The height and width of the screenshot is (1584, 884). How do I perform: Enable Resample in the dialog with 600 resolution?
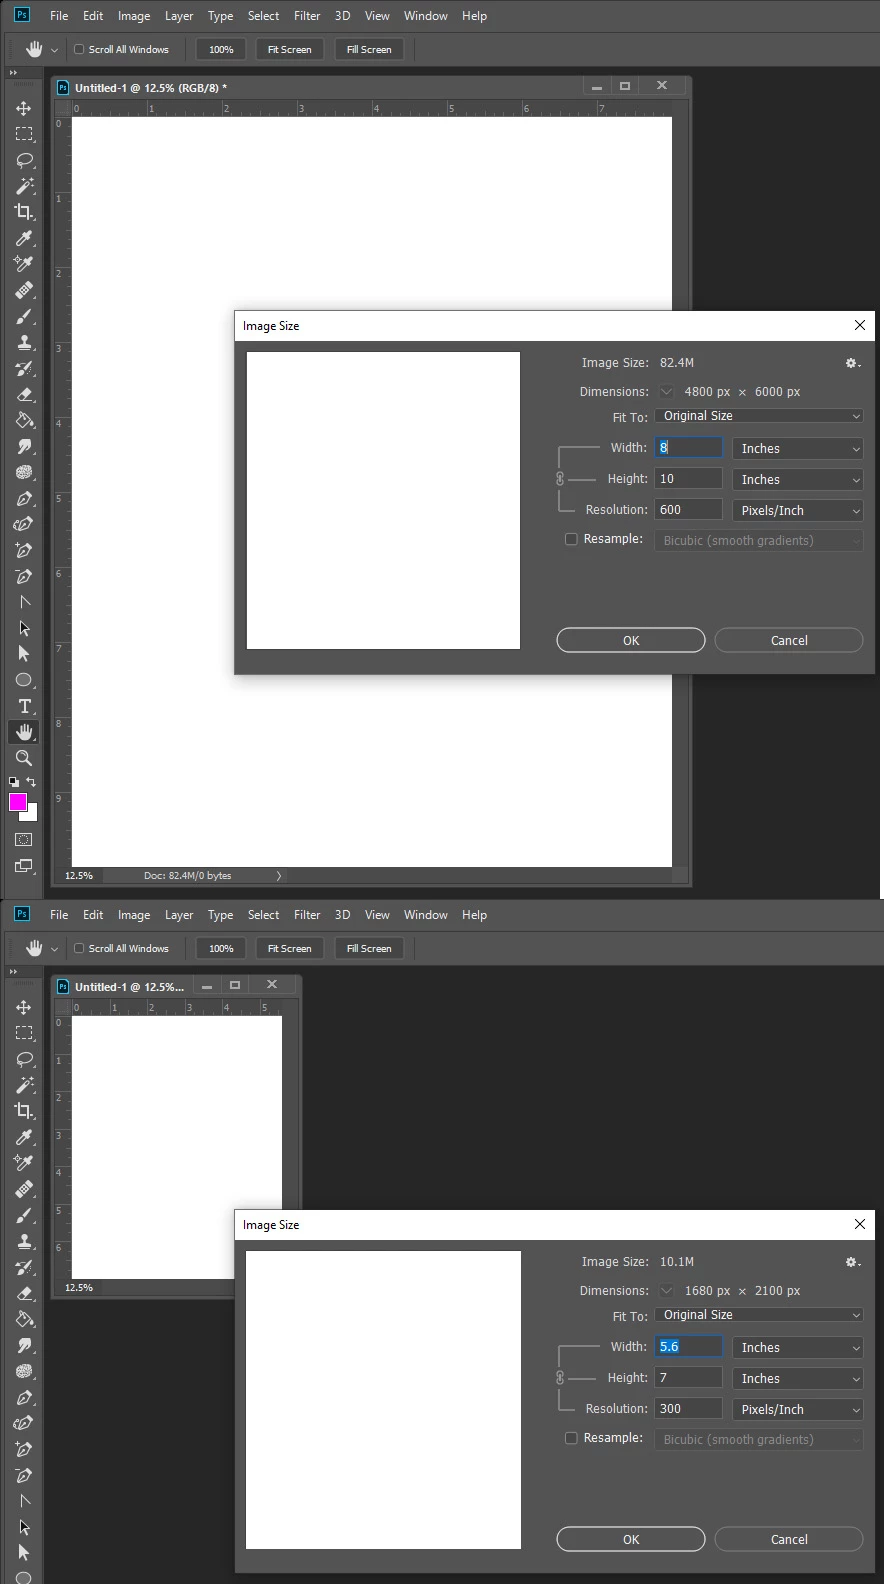571,539
